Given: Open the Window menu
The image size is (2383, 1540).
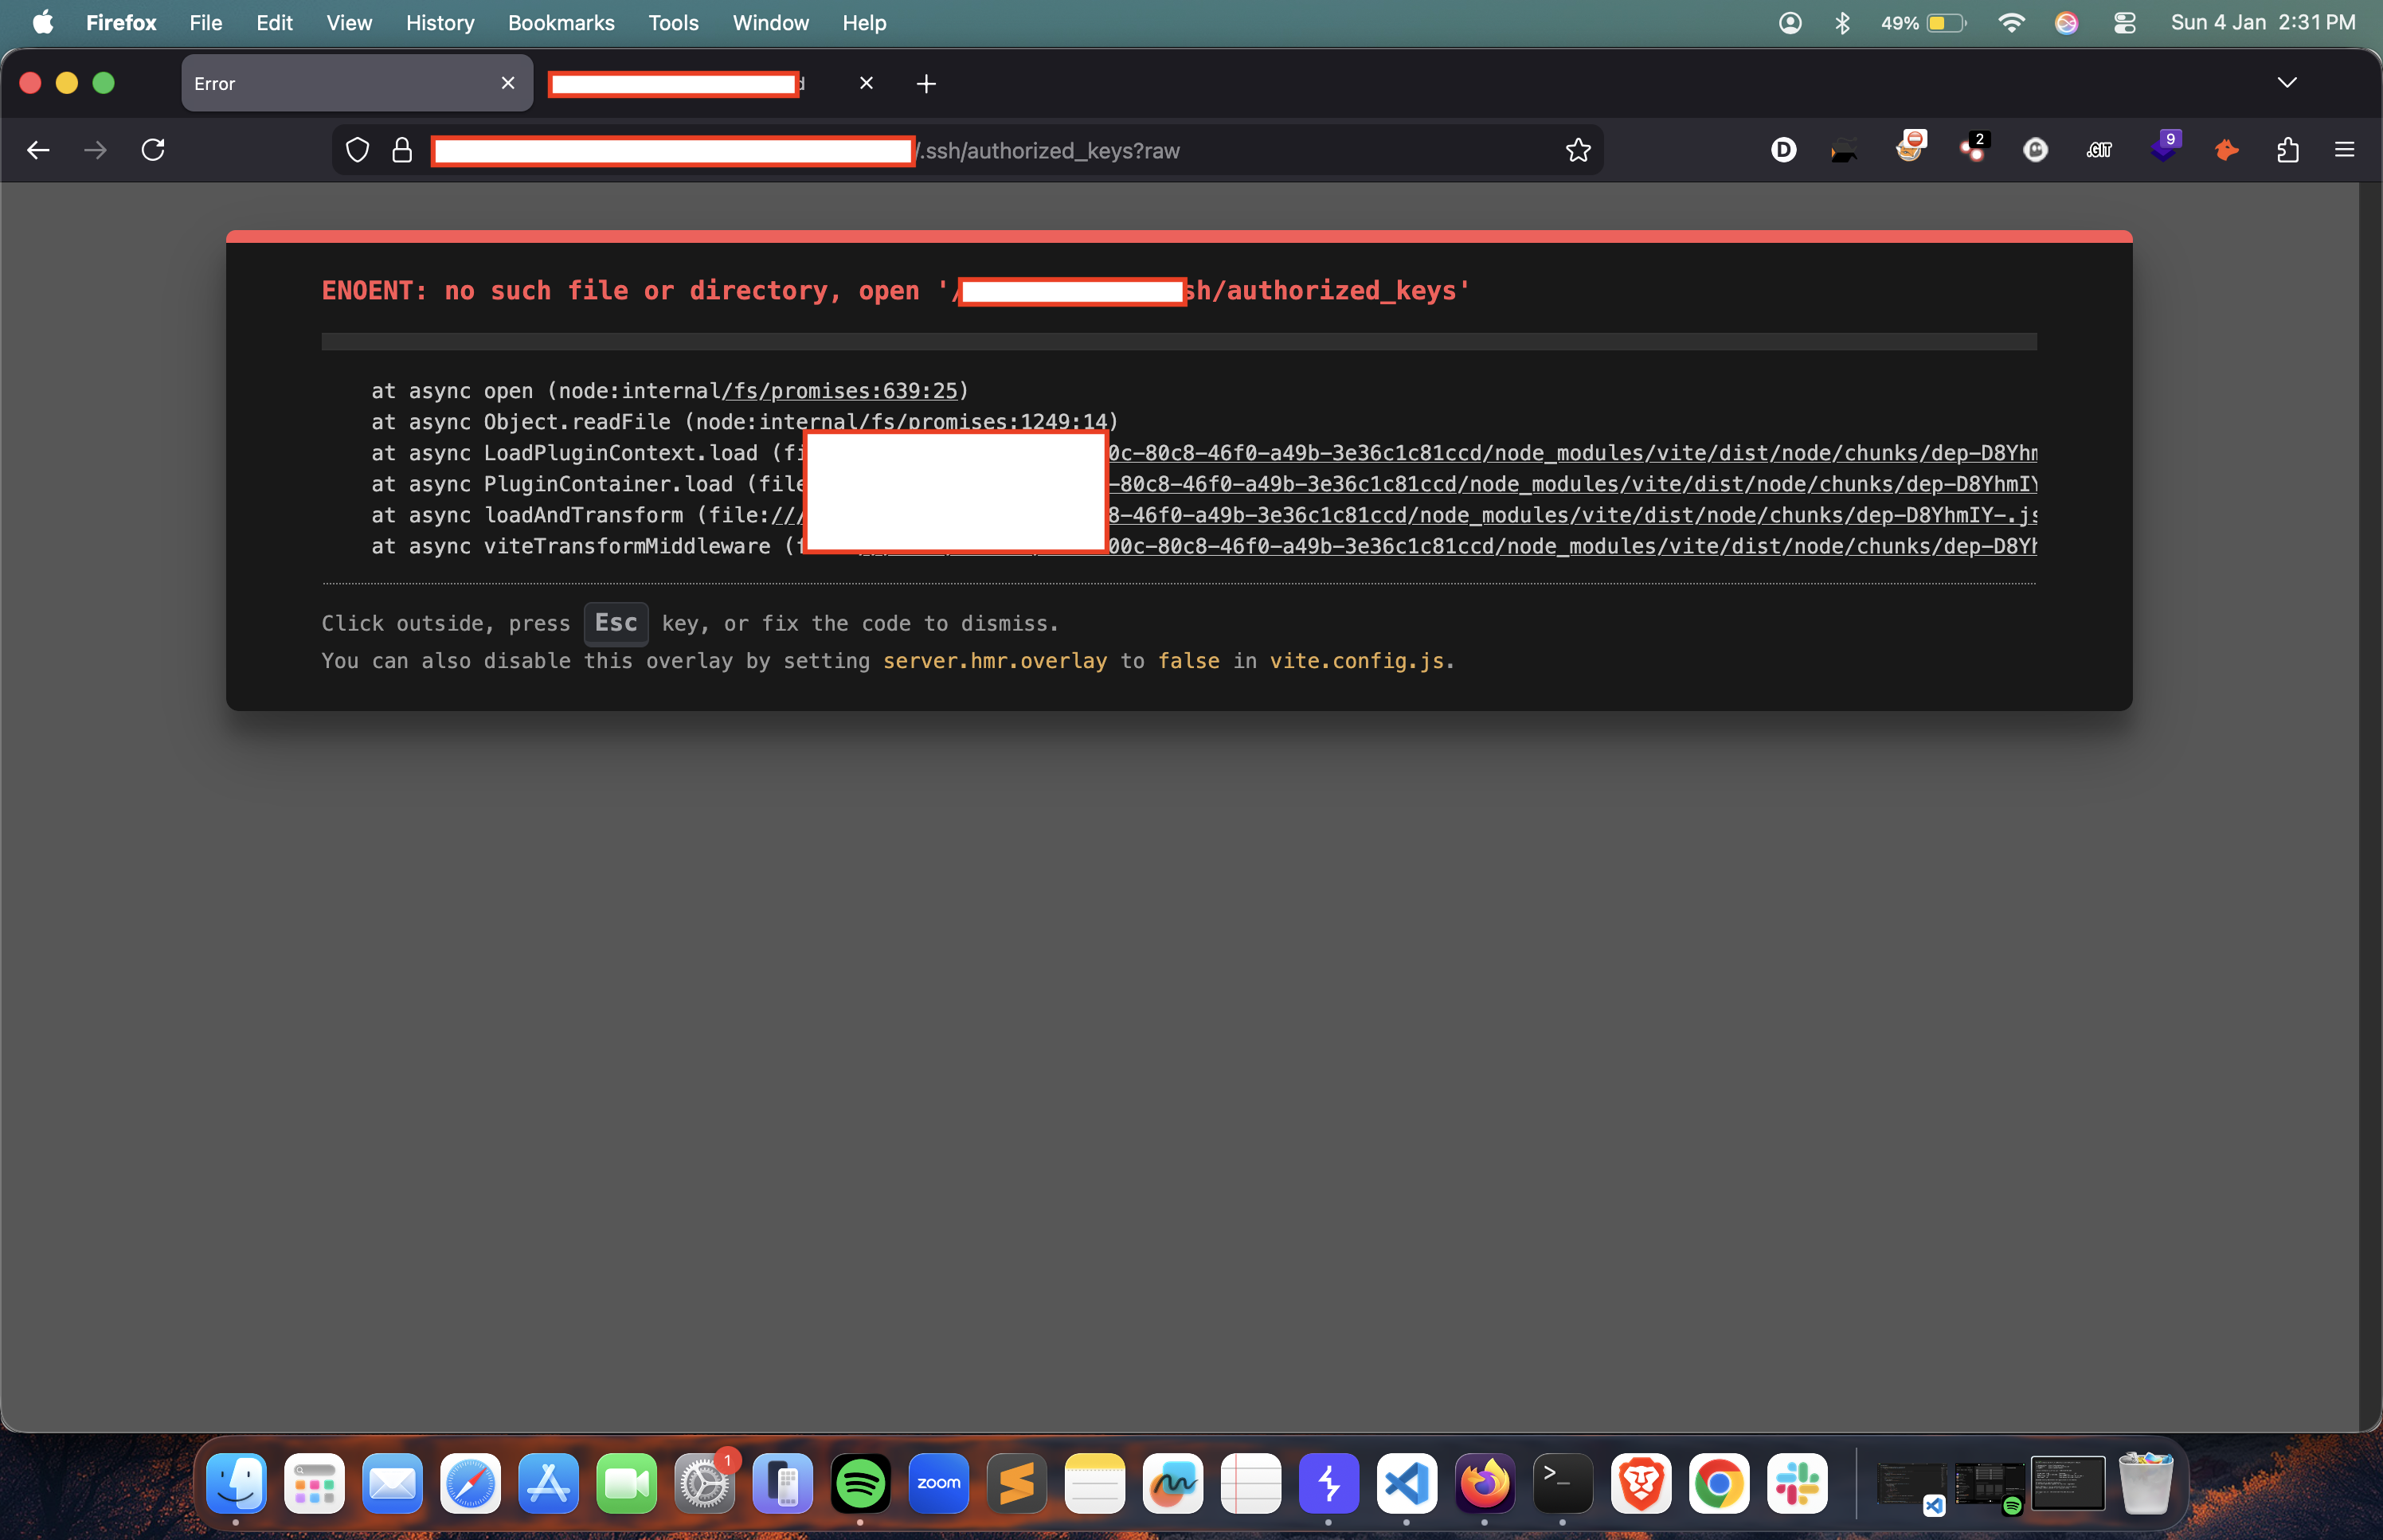Looking at the screenshot, I should (x=770, y=23).
